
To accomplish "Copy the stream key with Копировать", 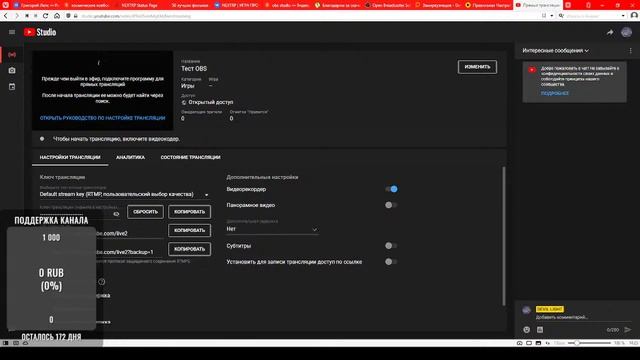I will 189,212.
